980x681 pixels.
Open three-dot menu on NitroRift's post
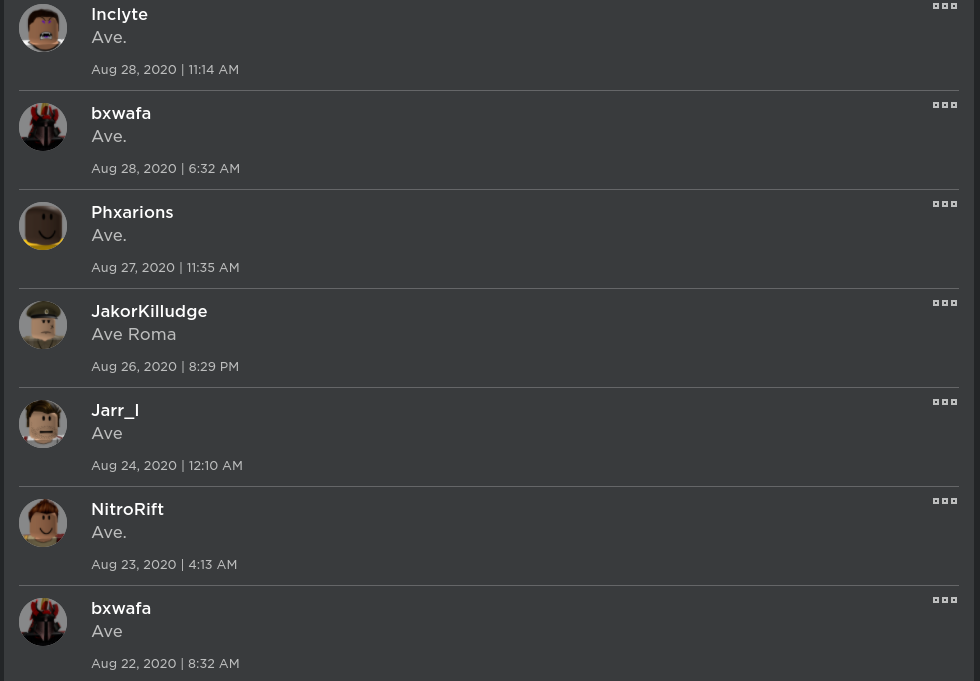tap(944, 501)
